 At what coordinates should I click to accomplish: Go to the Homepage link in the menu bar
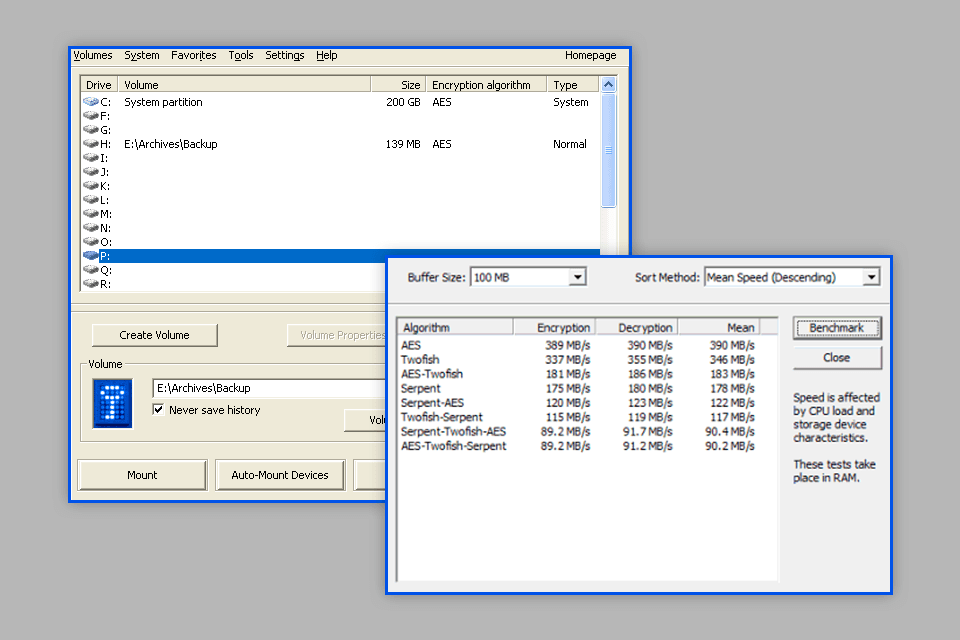click(x=591, y=55)
